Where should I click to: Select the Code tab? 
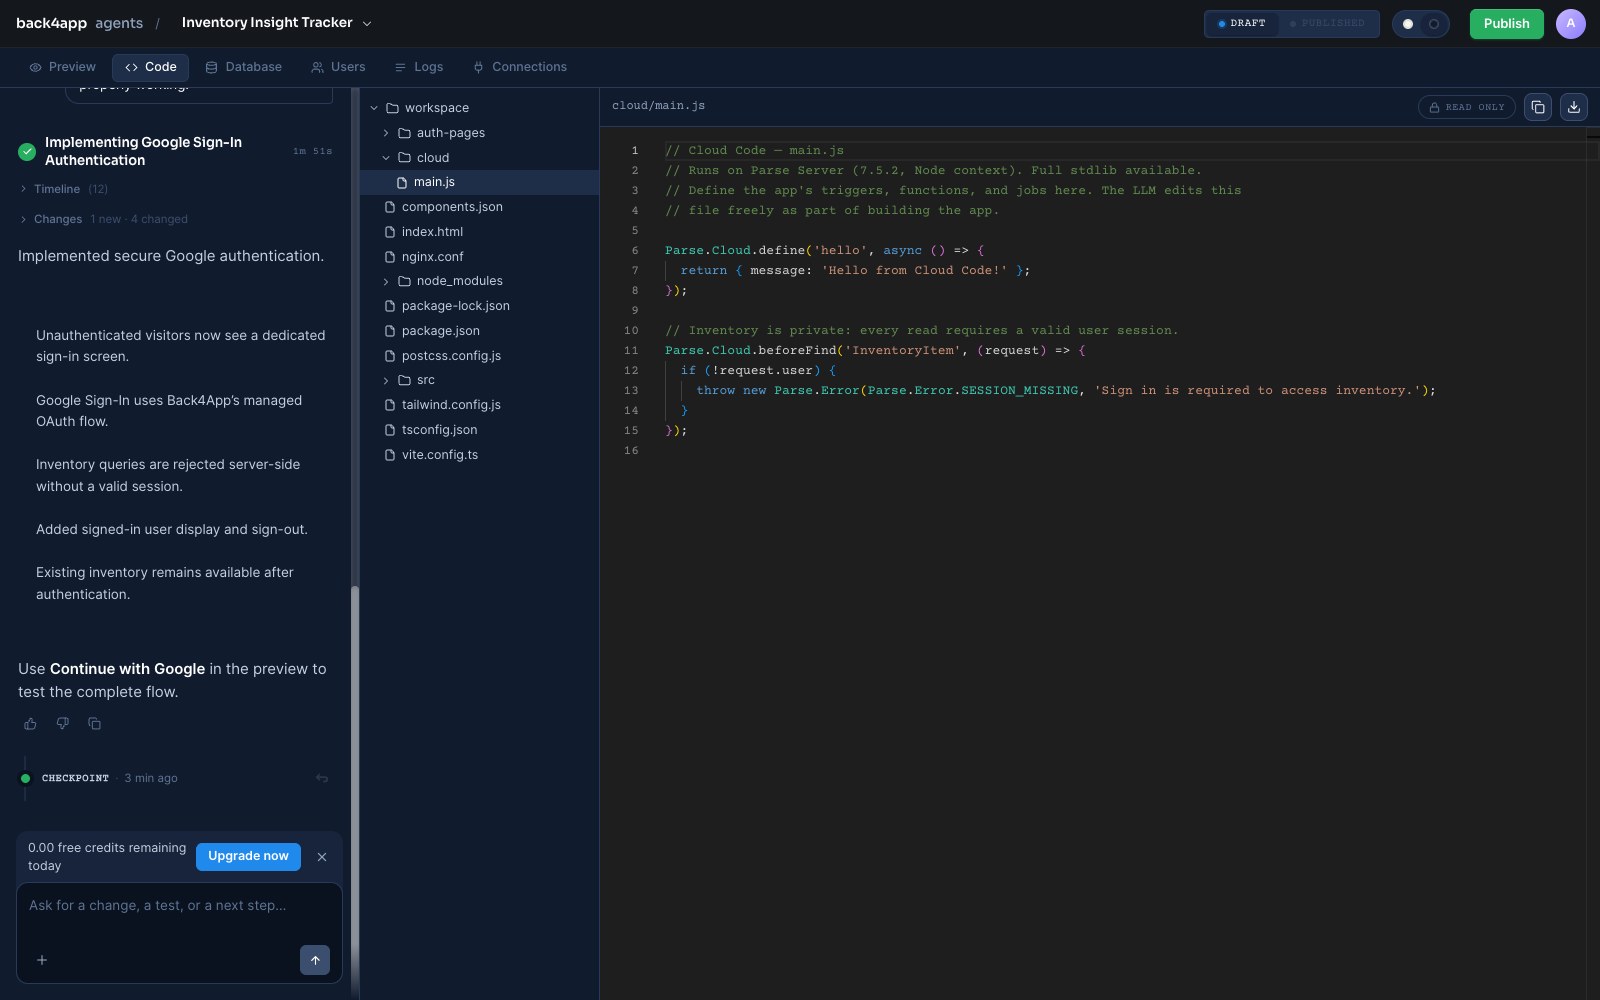click(x=151, y=67)
